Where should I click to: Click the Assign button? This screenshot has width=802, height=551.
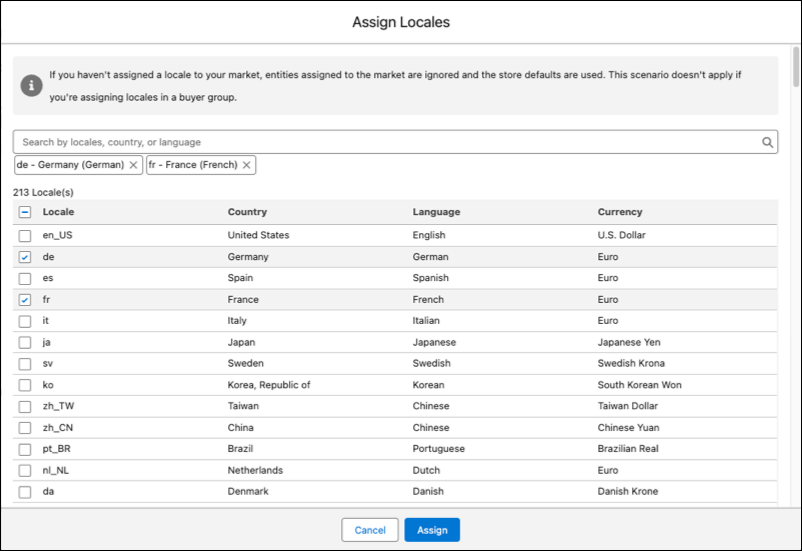pos(432,530)
